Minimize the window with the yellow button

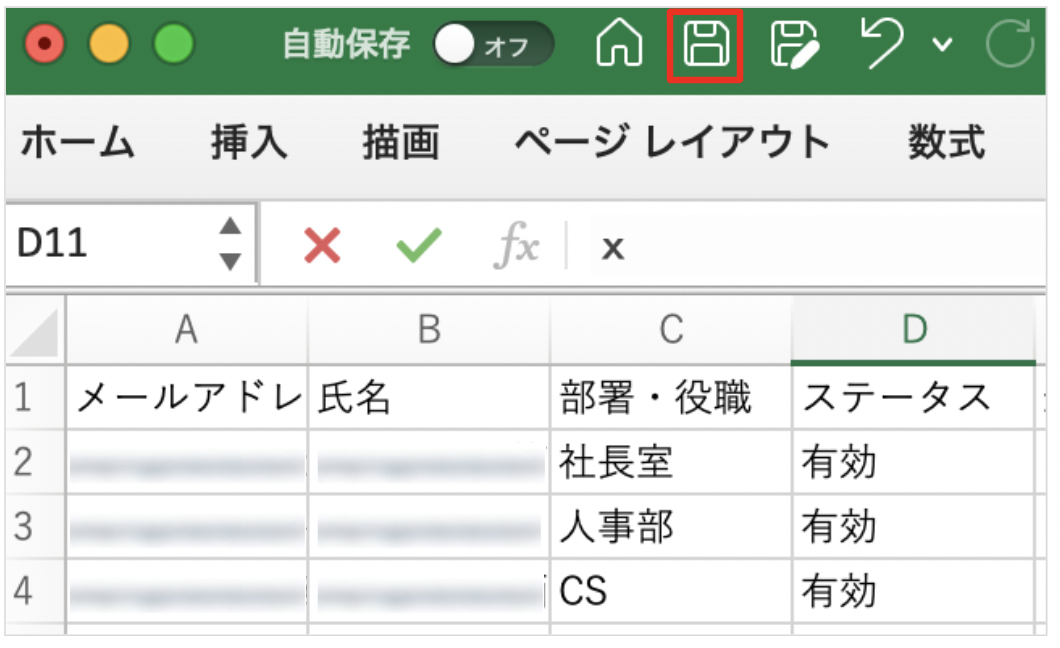[110, 44]
